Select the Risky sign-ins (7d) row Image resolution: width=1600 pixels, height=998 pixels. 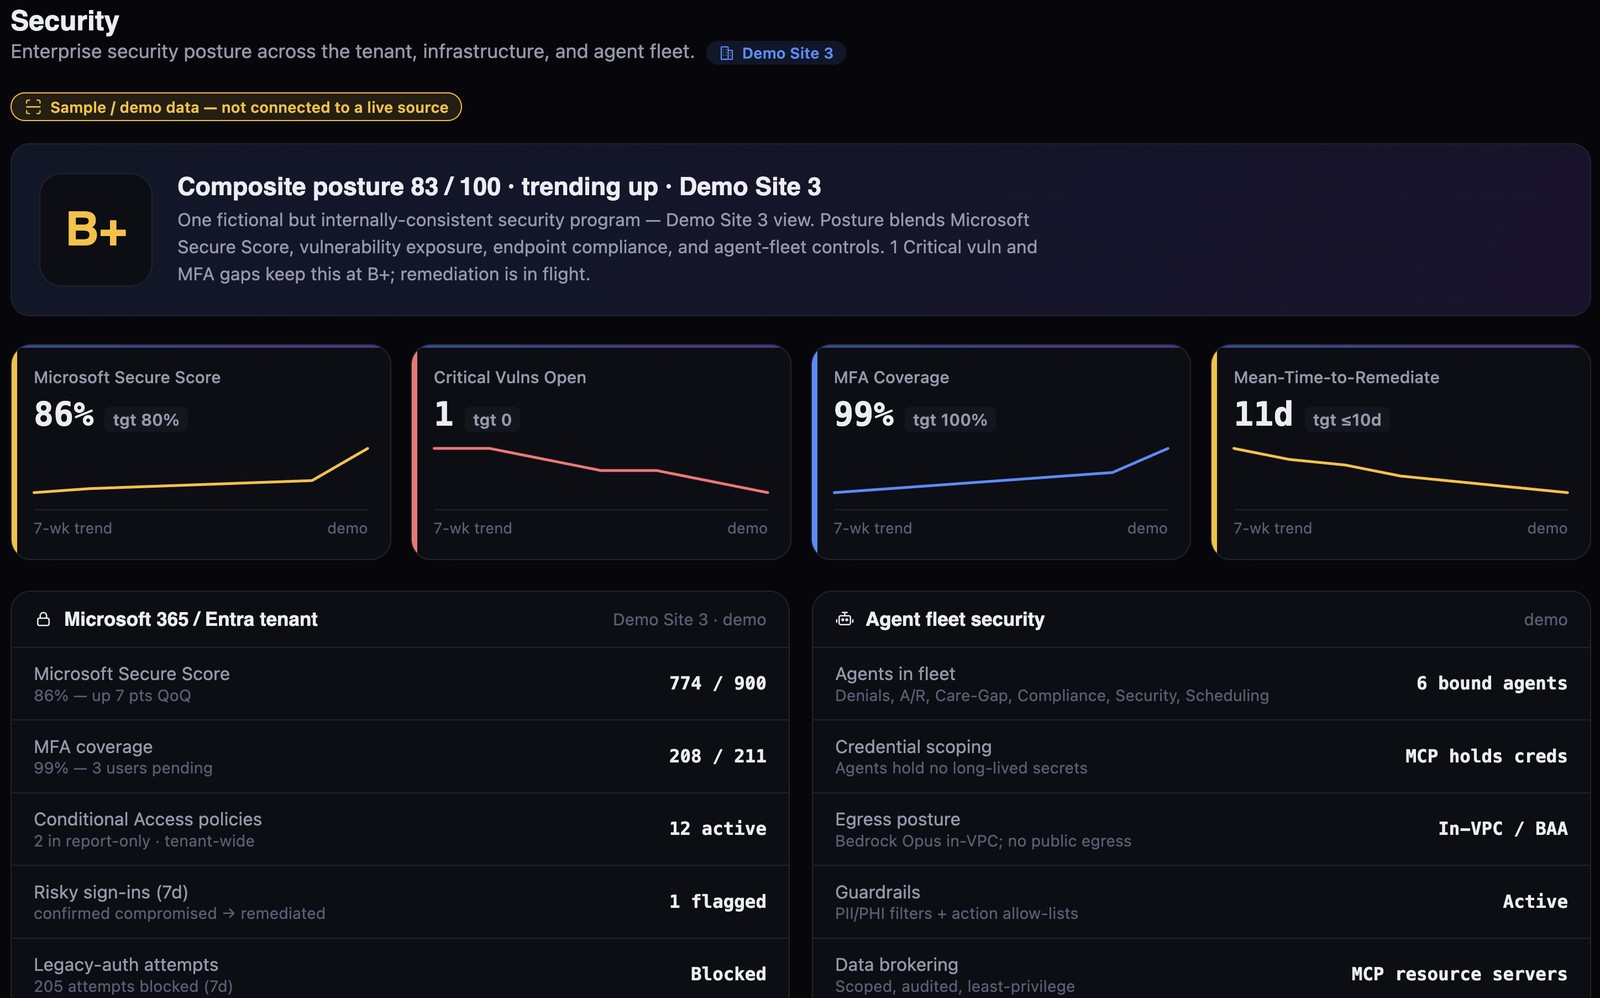click(400, 902)
